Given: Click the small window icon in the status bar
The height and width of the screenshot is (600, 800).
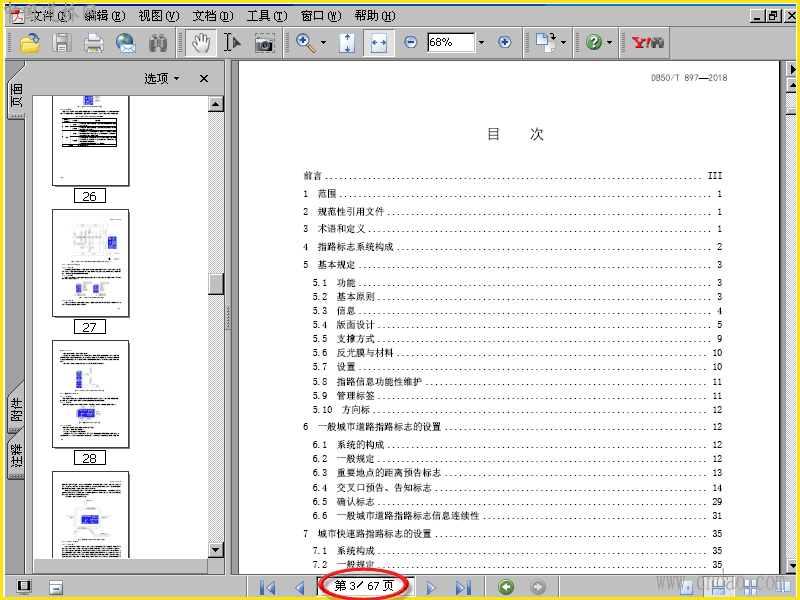Looking at the screenshot, I should 56,587.
